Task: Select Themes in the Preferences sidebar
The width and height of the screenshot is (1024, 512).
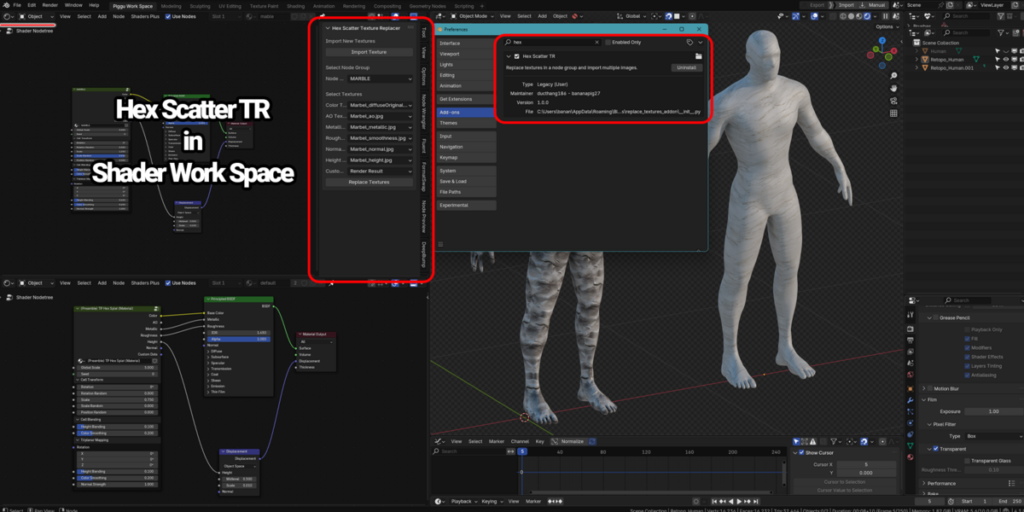Action: (466, 123)
